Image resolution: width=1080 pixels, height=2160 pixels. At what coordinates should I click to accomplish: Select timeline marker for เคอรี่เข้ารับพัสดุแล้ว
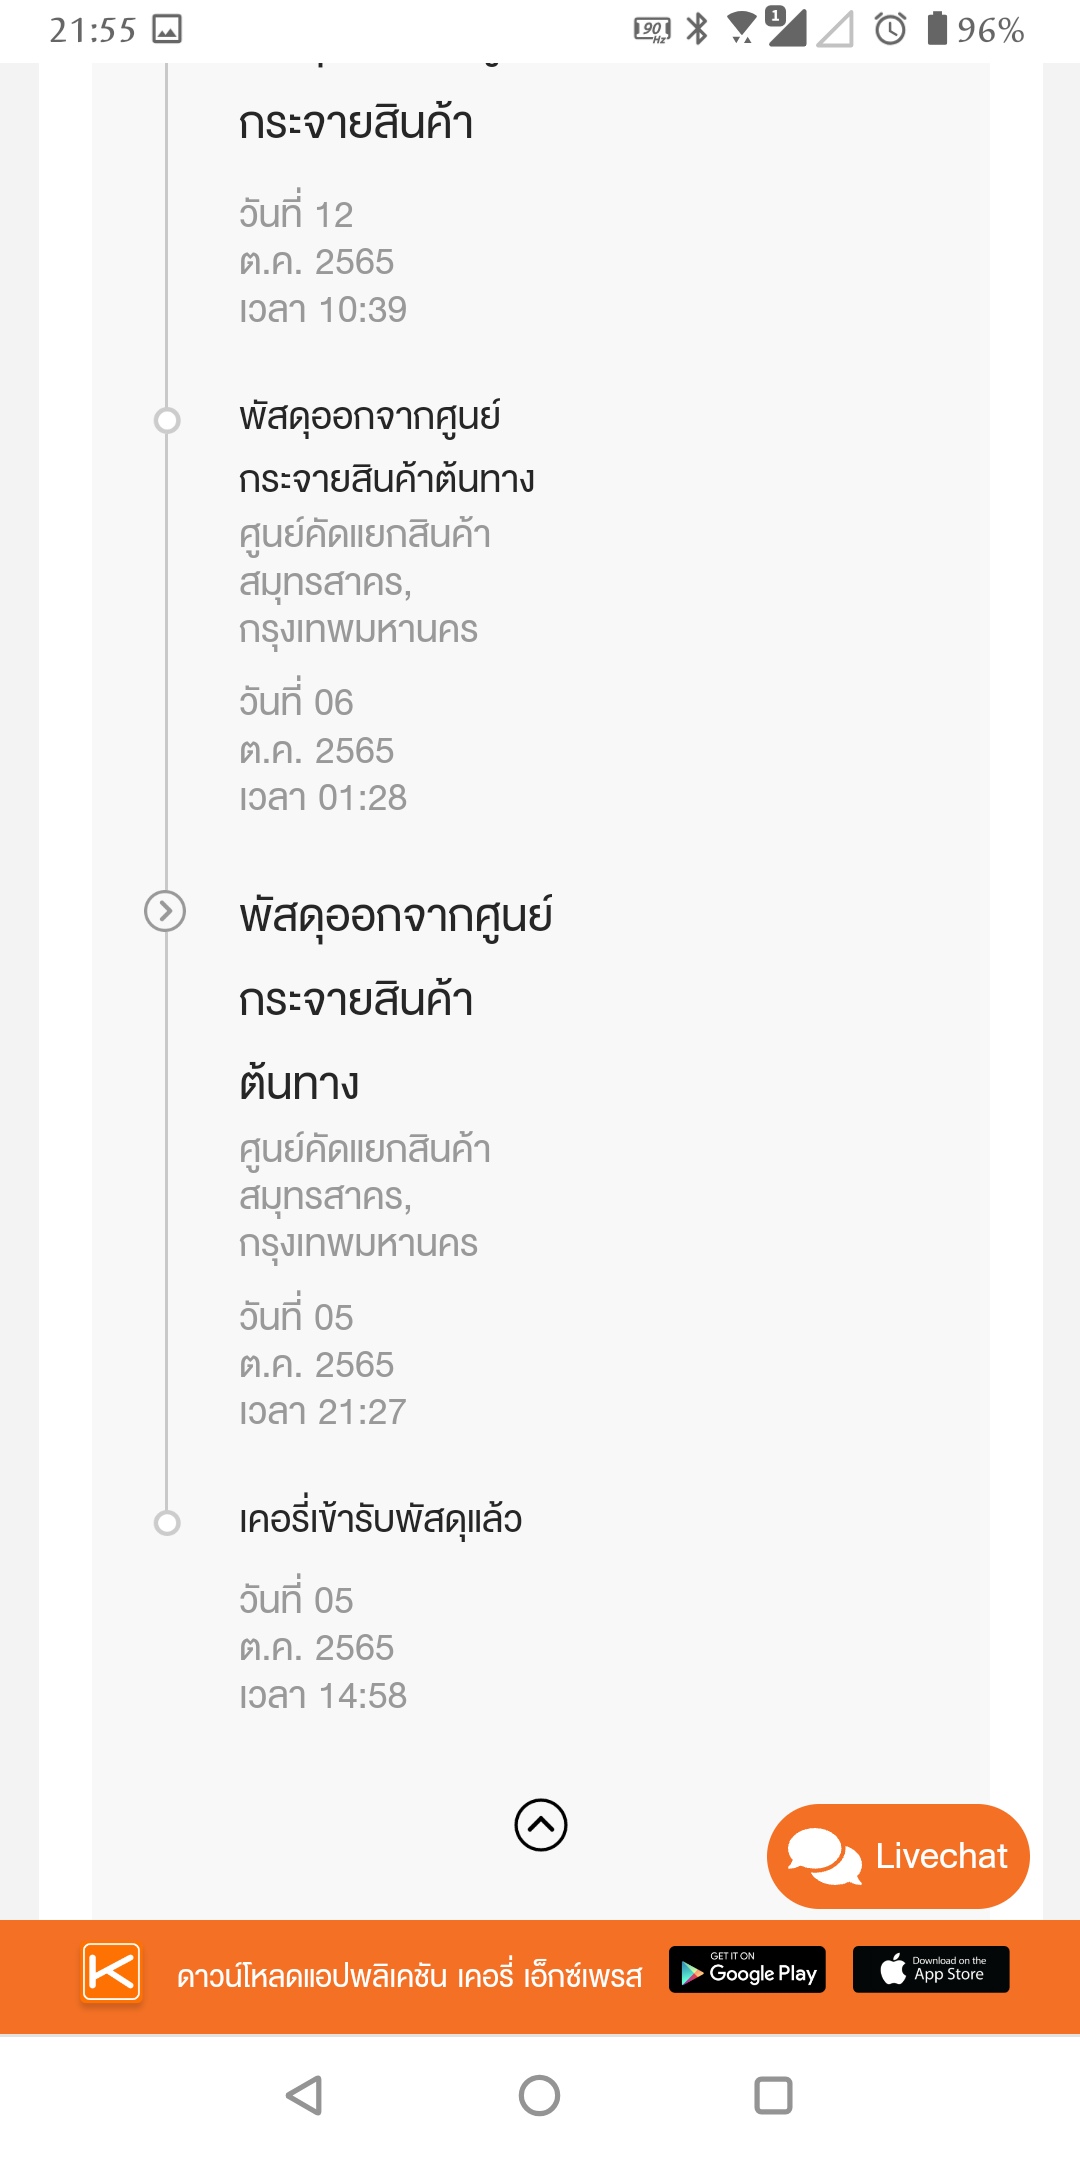point(167,1522)
